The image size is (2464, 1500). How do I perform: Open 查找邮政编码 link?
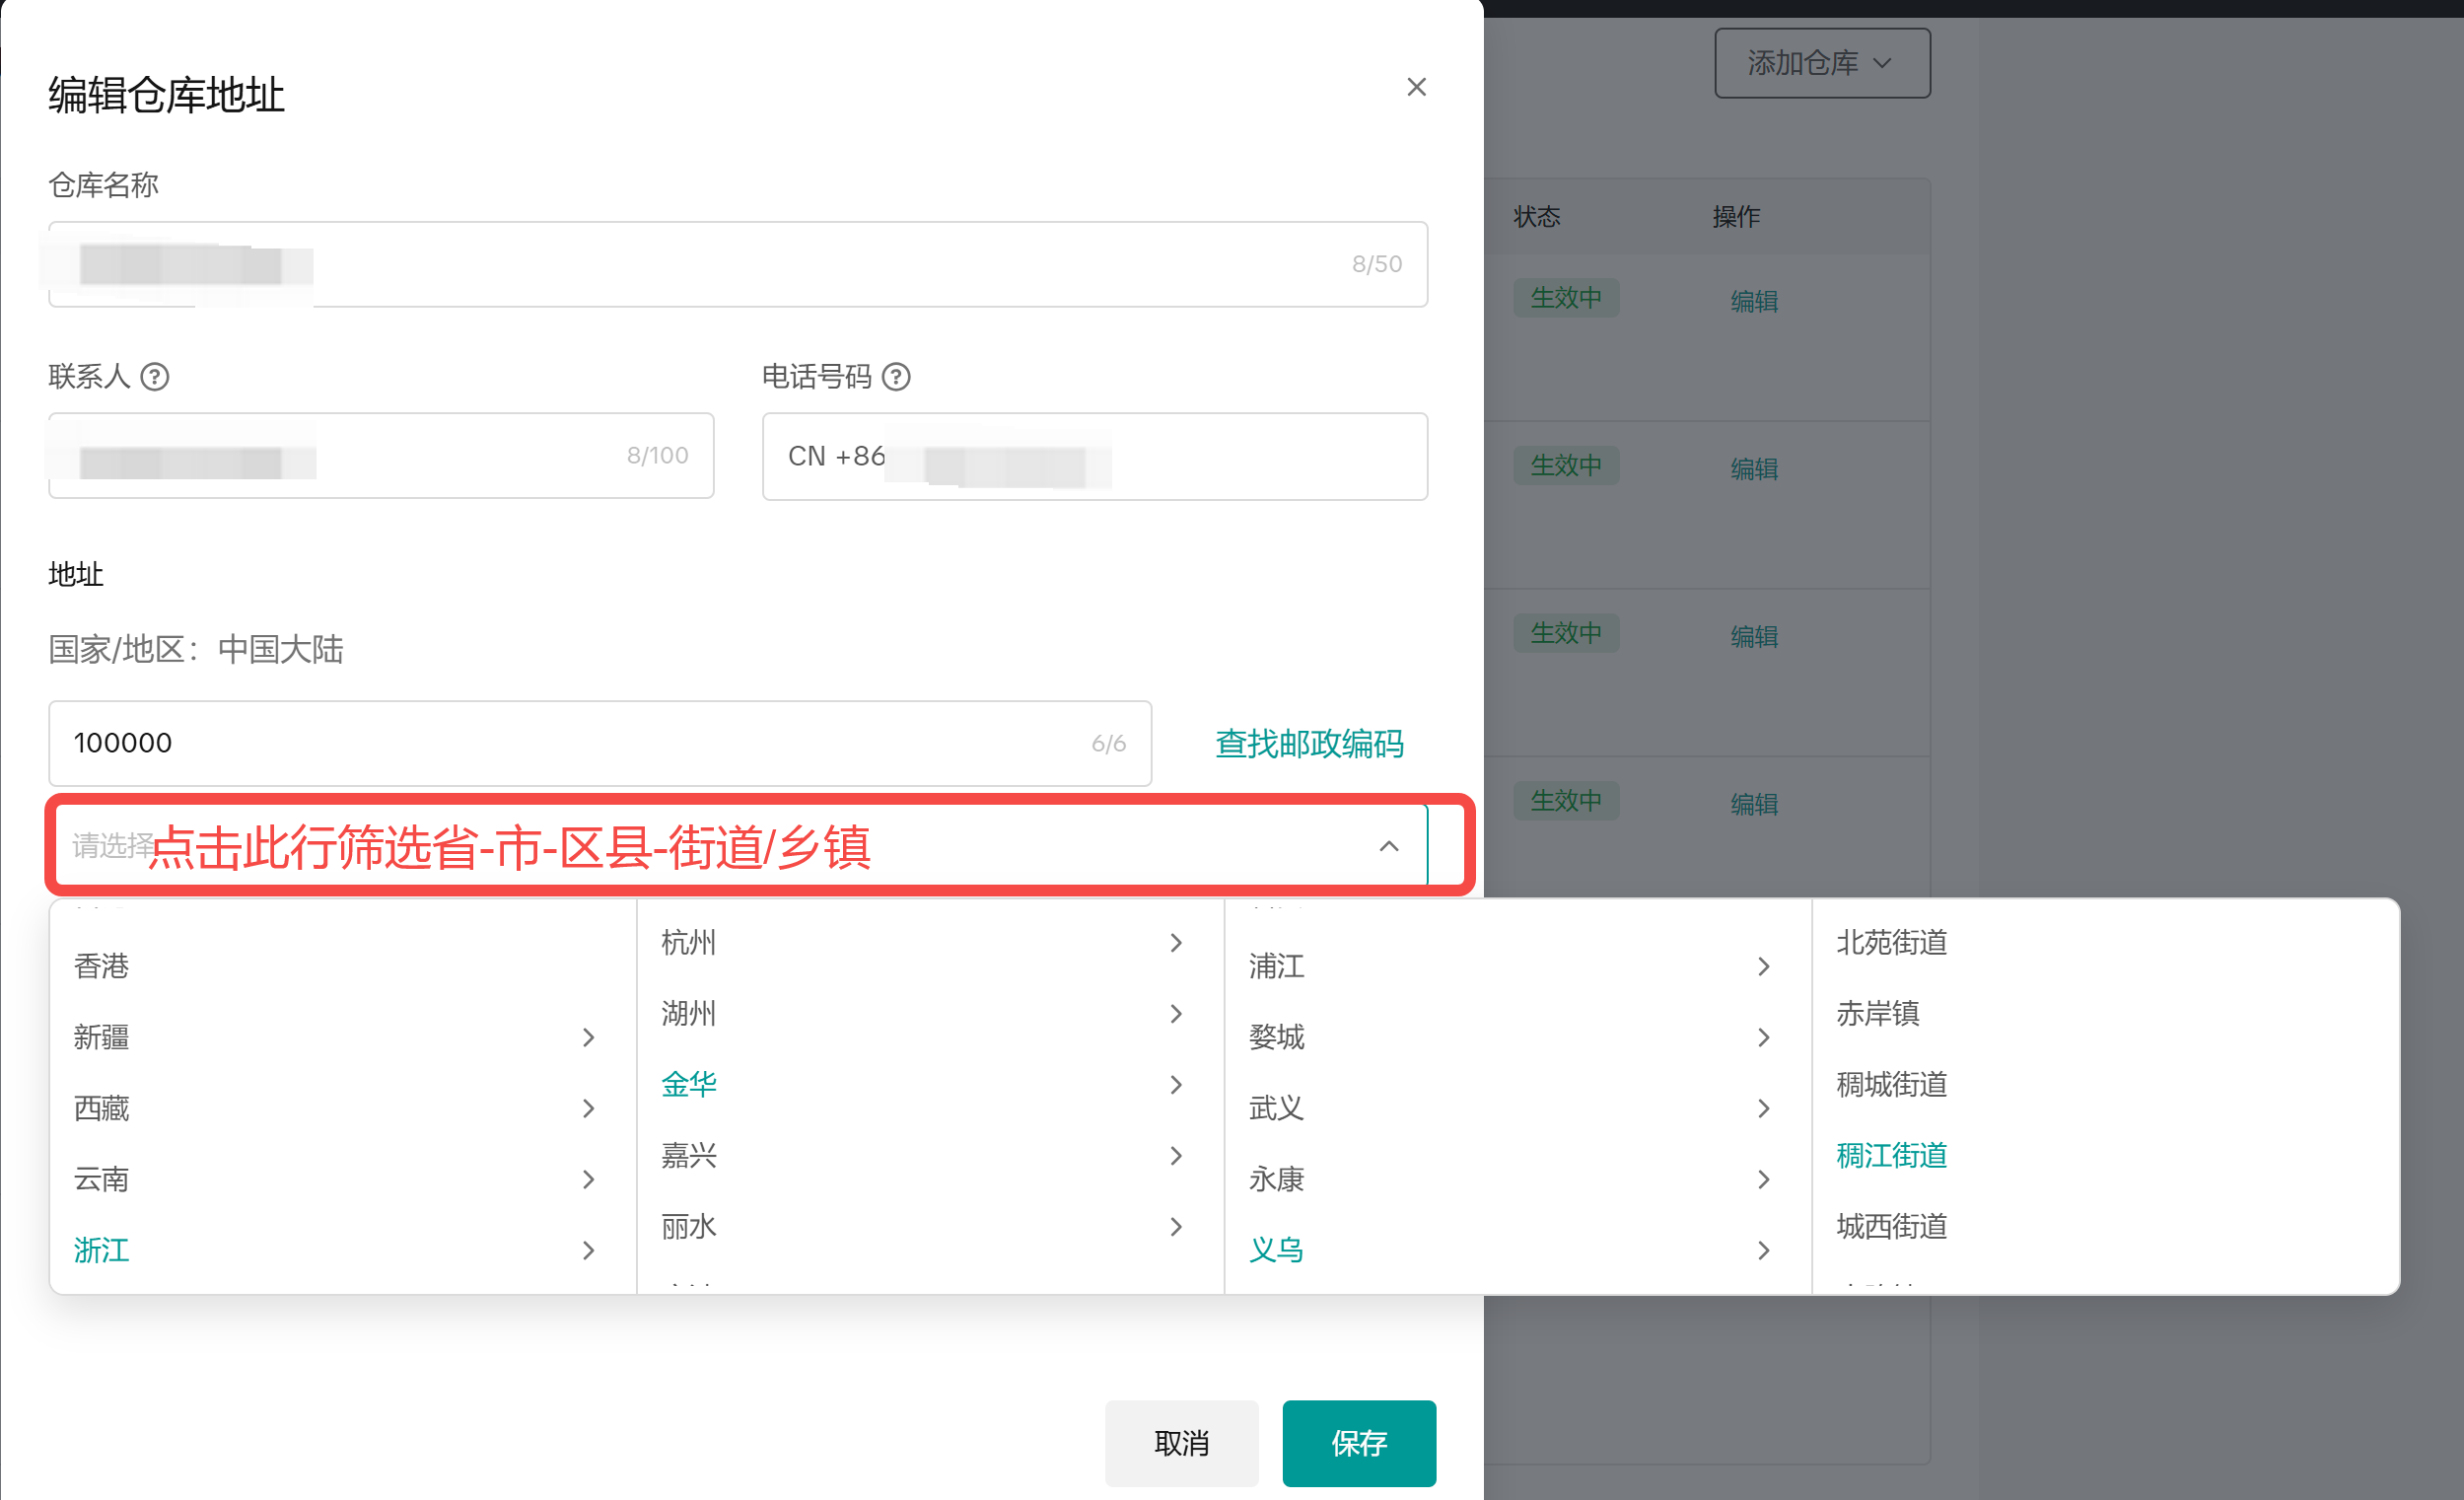(1309, 743)
